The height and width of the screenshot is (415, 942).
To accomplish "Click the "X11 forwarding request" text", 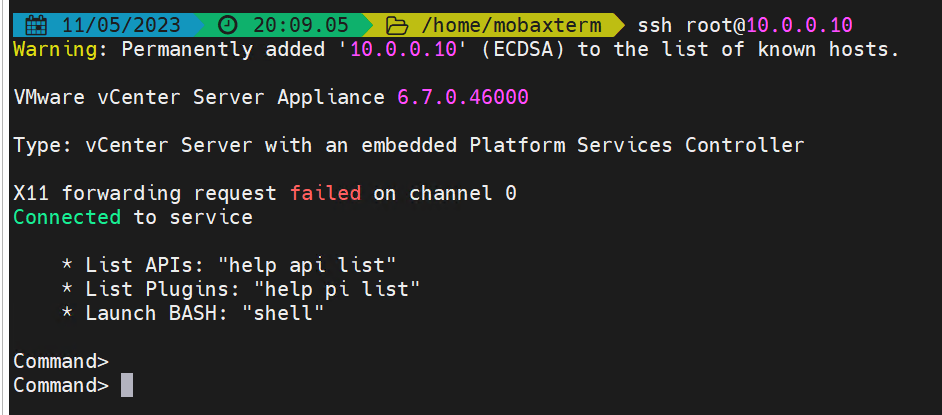I will 146,193.
